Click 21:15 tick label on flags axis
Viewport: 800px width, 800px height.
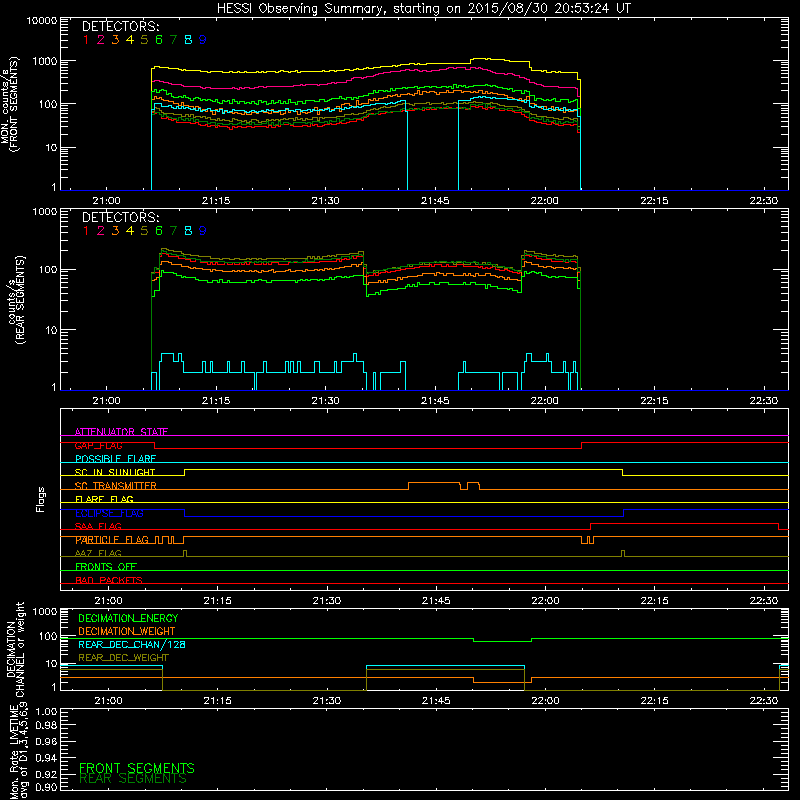coord(217,601)
